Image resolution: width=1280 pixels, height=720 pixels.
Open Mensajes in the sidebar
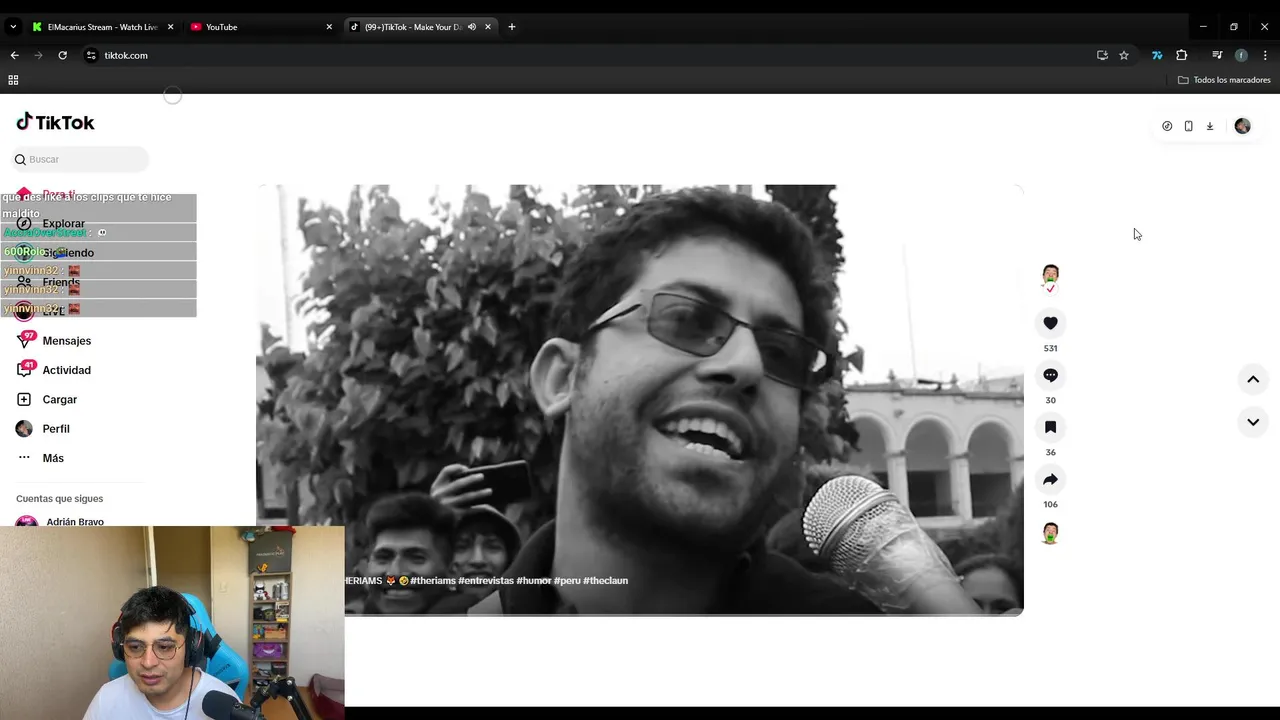[66, 341]
